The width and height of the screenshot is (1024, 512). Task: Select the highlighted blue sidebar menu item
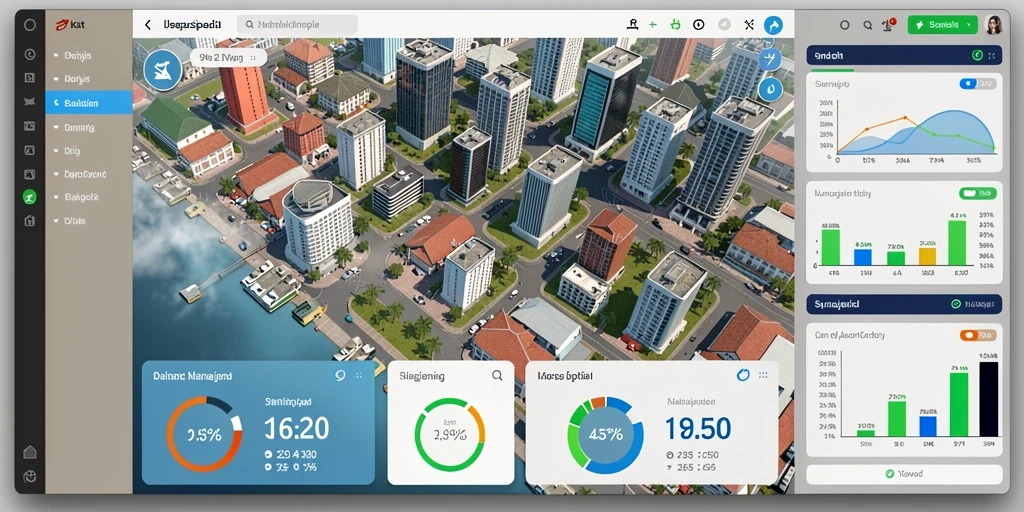tap(89, 103)
